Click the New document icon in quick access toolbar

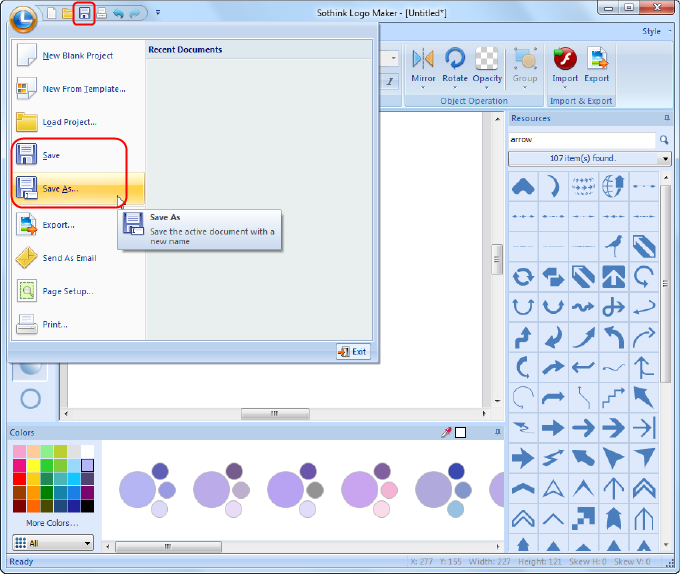tap(52, 13)
